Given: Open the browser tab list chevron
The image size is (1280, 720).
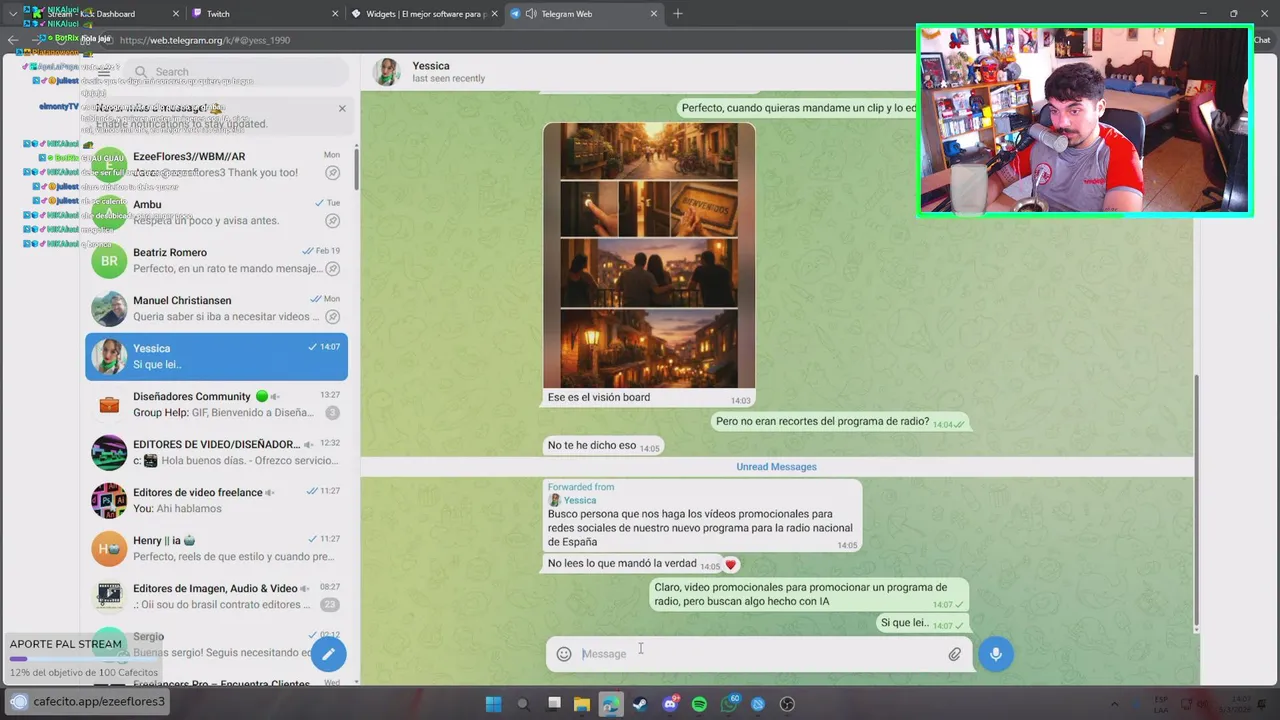Looking at the screenshot, I should click(13, 14).
